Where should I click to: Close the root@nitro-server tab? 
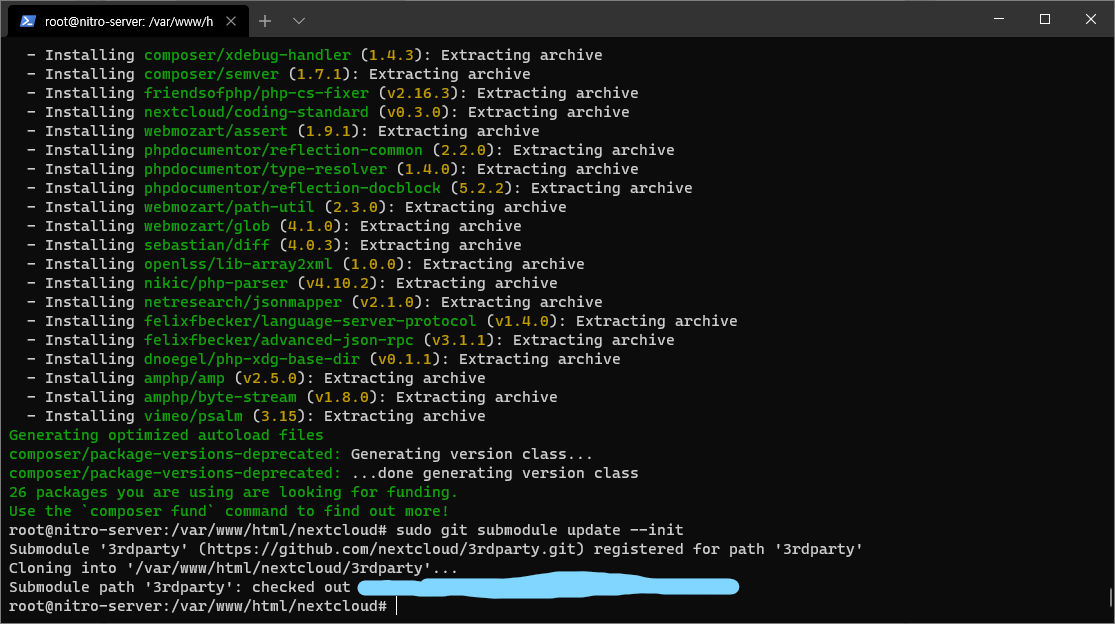(231, 21)
